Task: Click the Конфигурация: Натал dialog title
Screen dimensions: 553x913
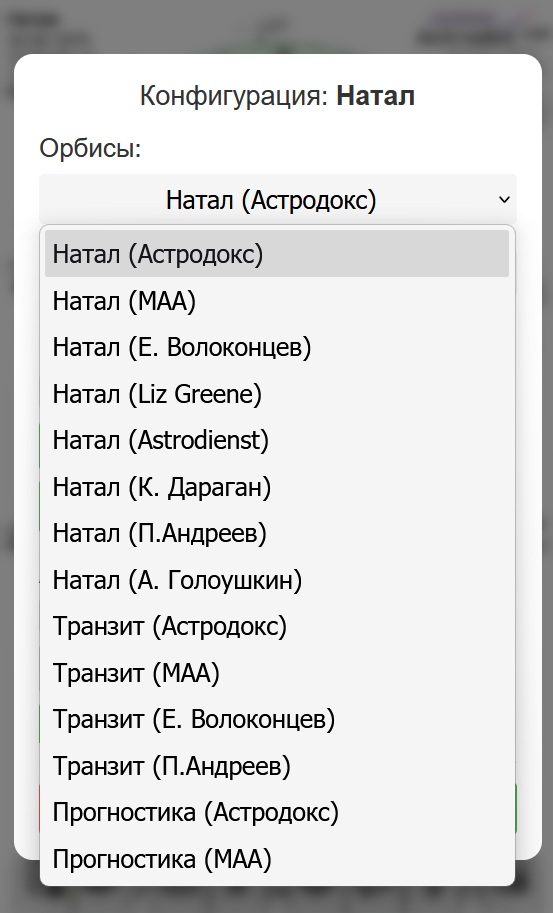Action: point(277,95)
